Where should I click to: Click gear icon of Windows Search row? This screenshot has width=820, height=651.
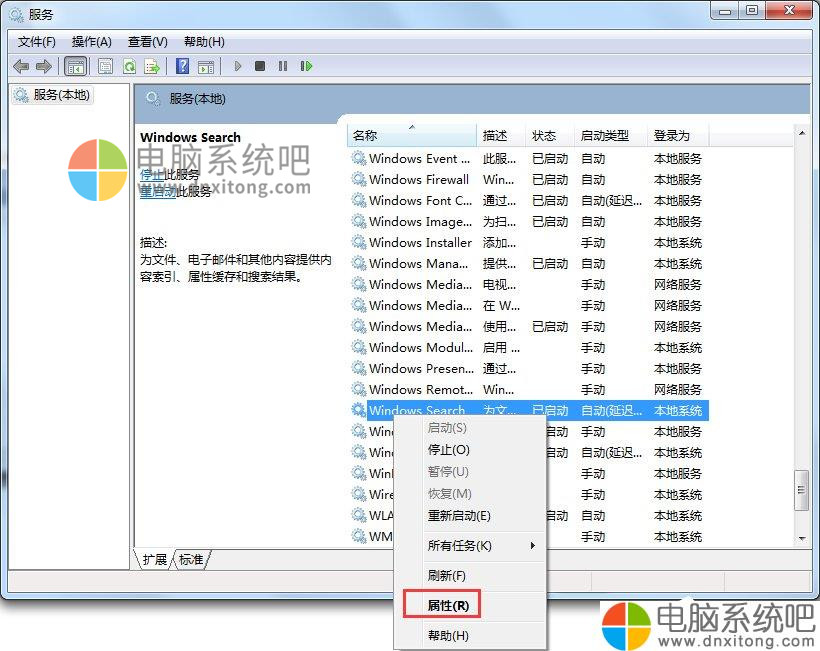(359, 410)
